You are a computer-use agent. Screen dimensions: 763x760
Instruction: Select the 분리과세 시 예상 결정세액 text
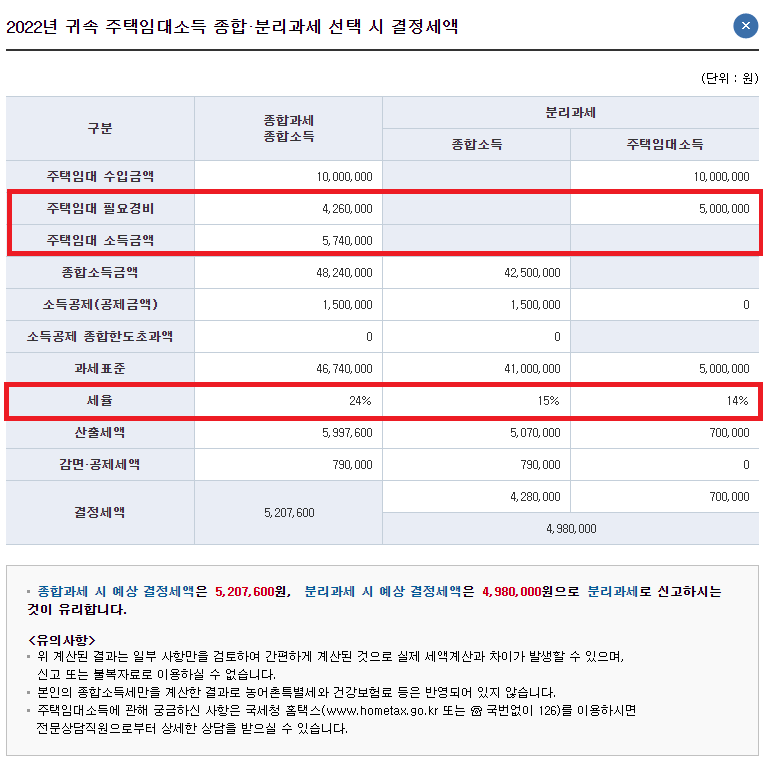382,592
